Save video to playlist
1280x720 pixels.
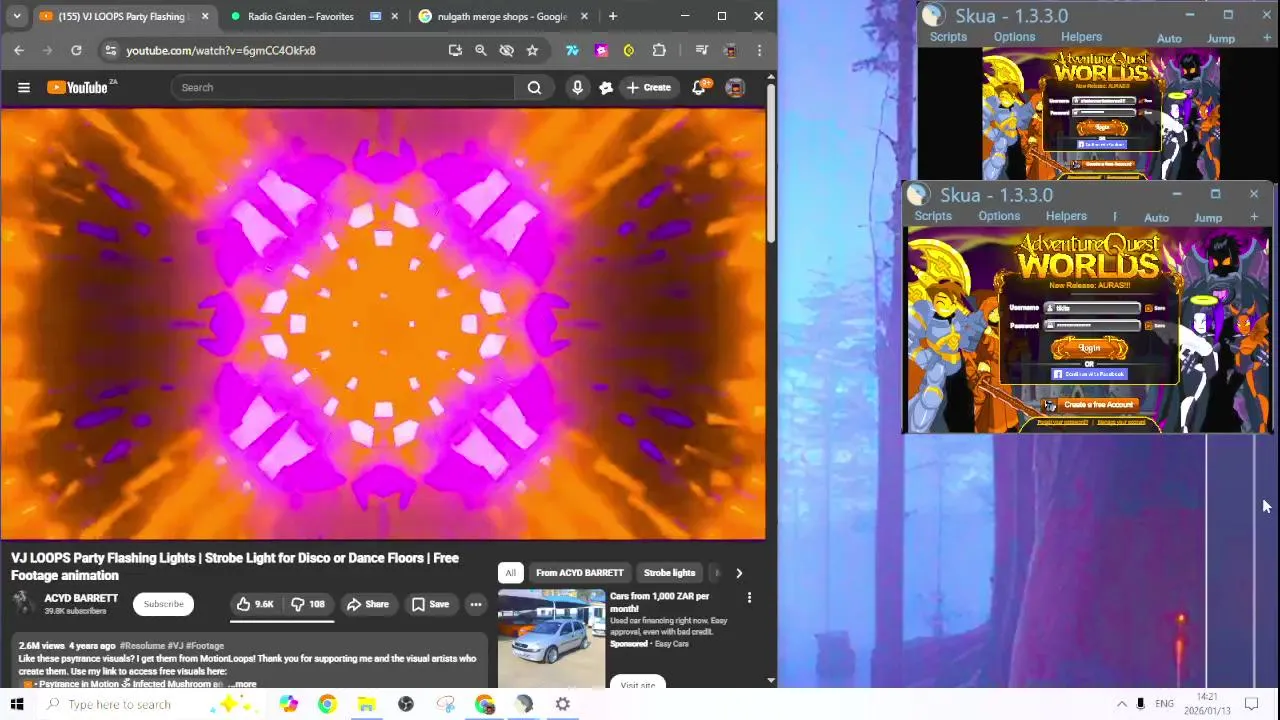click(430, 604)
